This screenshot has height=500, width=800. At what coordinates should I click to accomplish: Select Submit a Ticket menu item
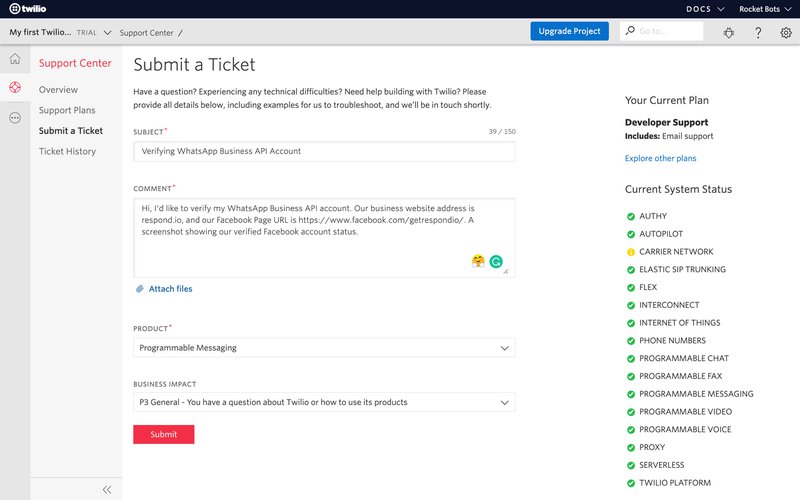[x=71, y=131]
